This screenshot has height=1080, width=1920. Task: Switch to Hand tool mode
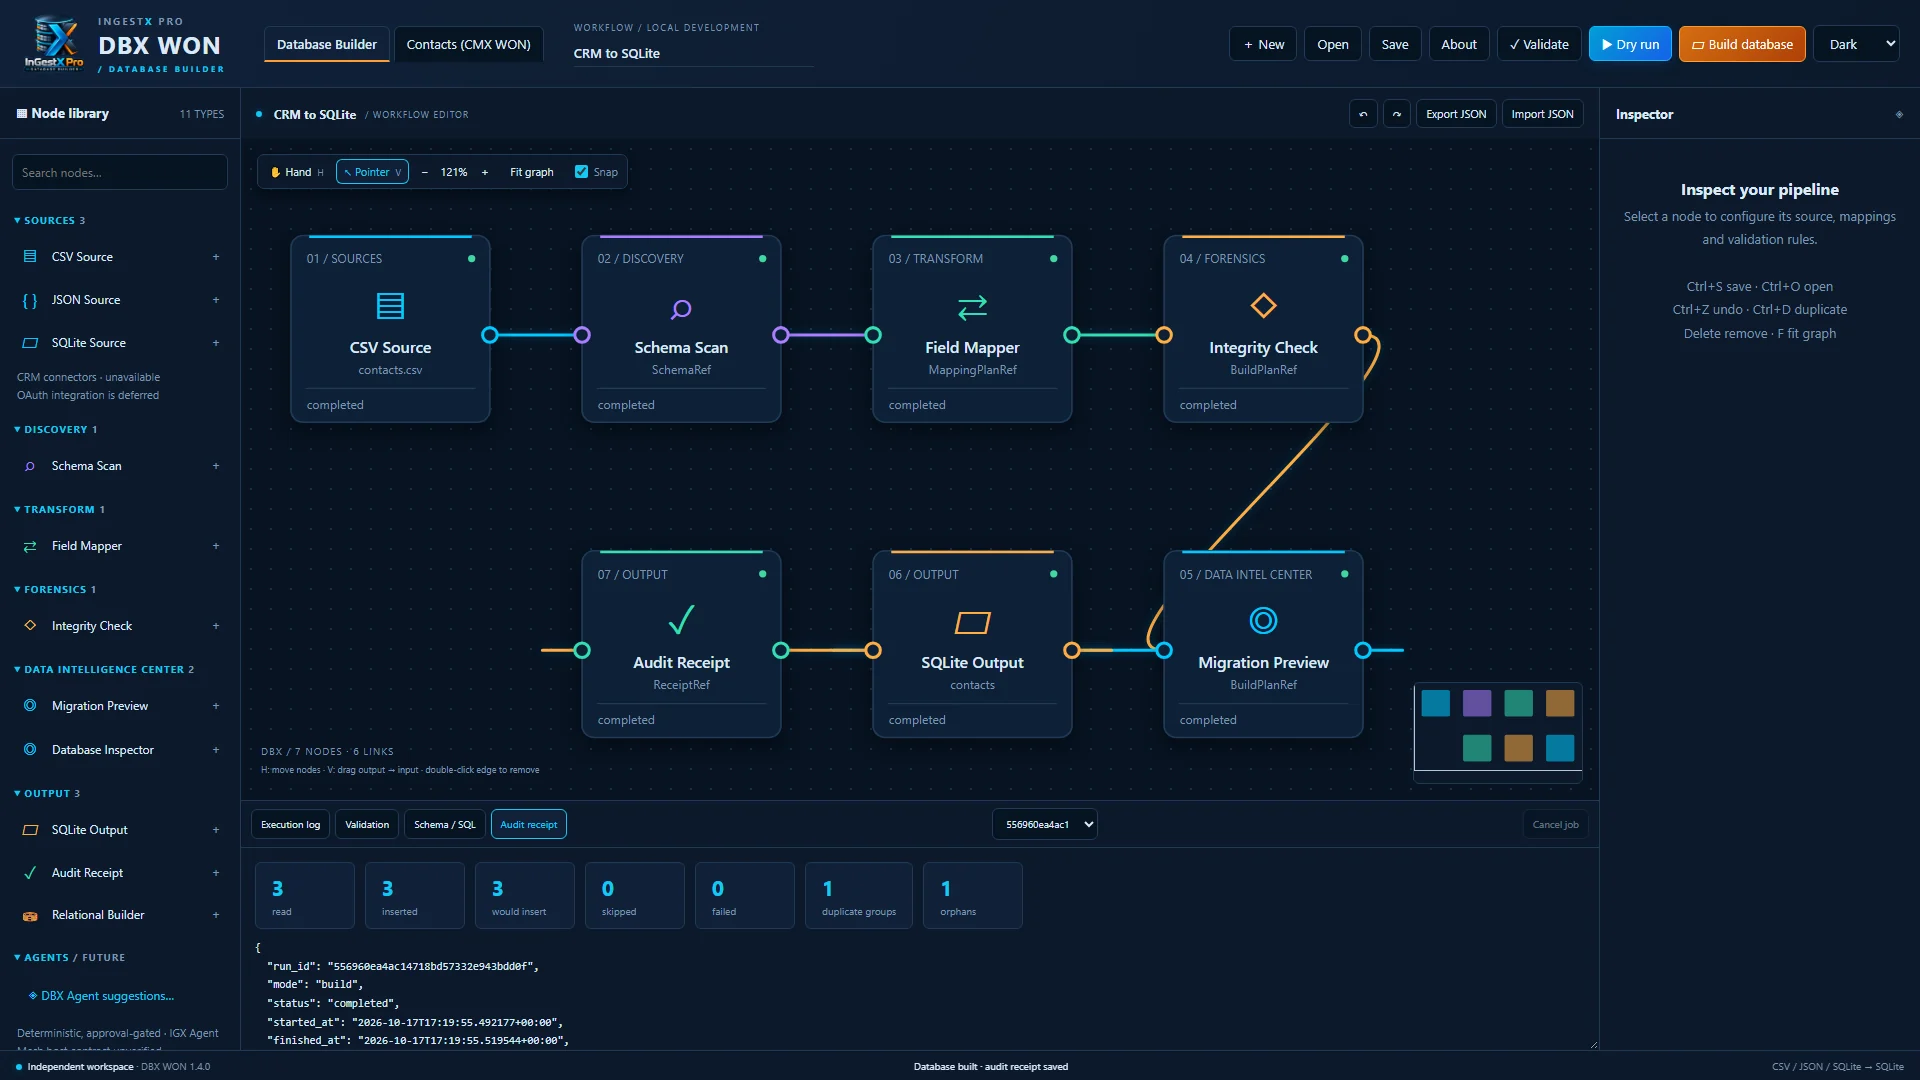tap(297, 172)
